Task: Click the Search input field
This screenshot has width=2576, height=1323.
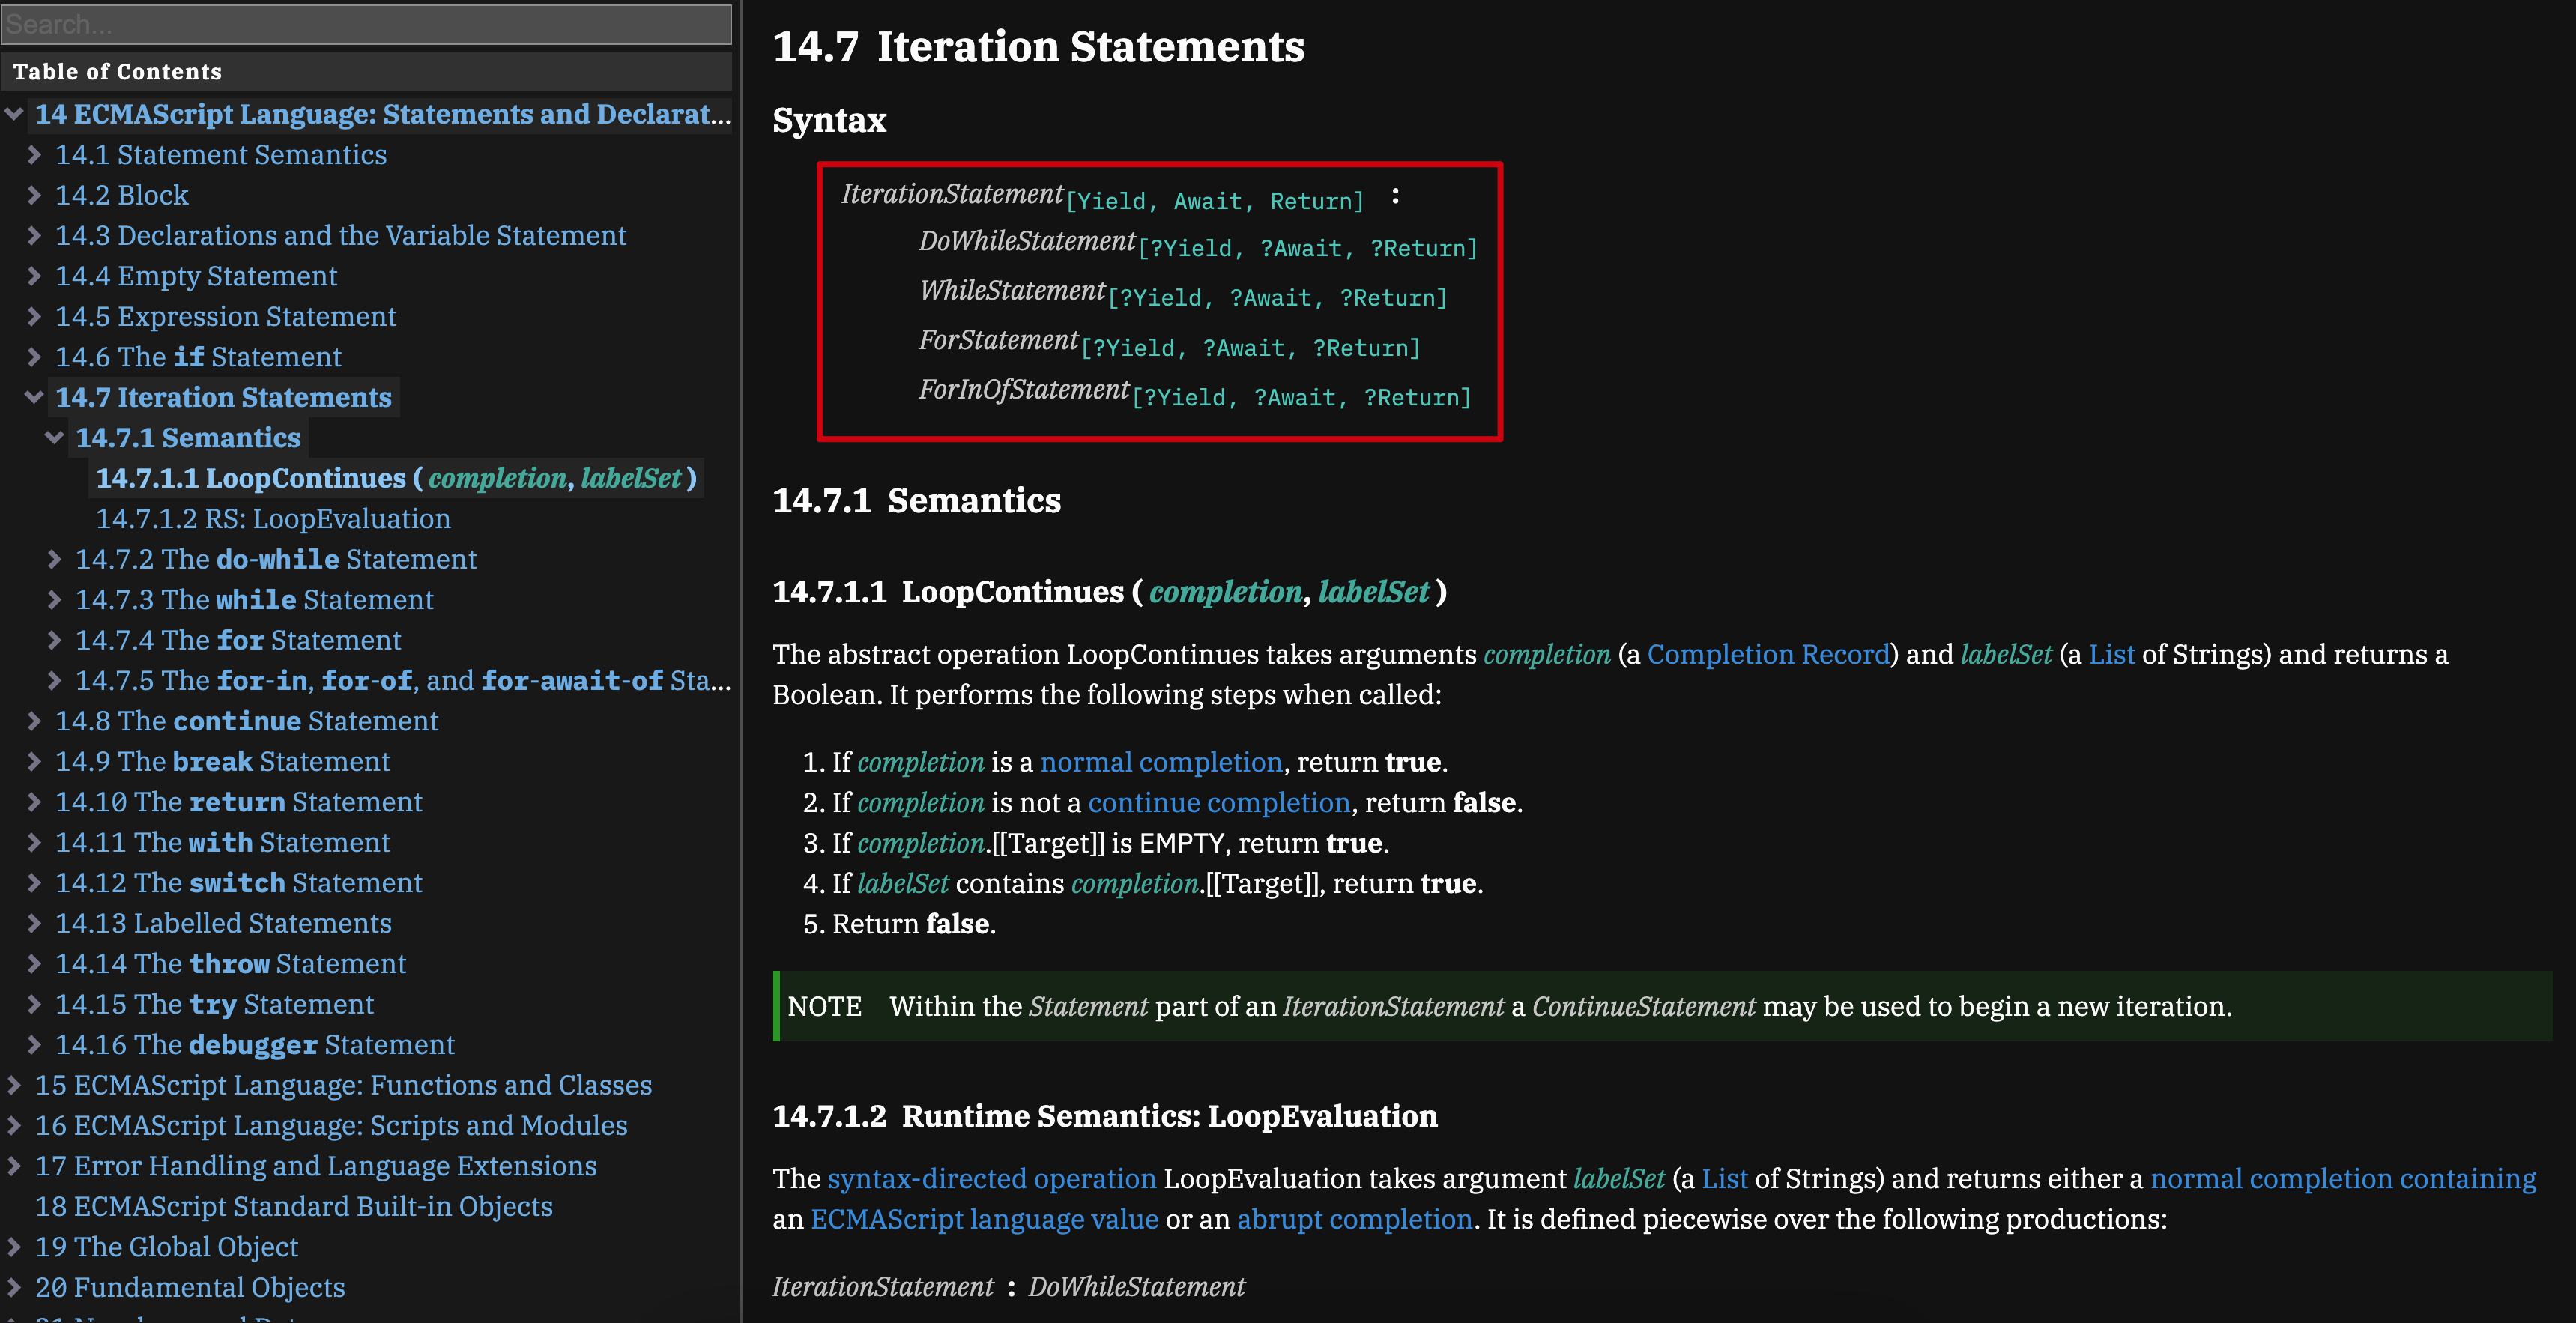Action: (366, 24)
